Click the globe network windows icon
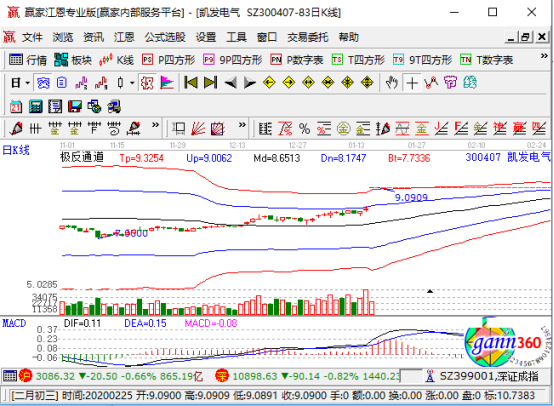554x406 pixels. (x=94, y=106)
